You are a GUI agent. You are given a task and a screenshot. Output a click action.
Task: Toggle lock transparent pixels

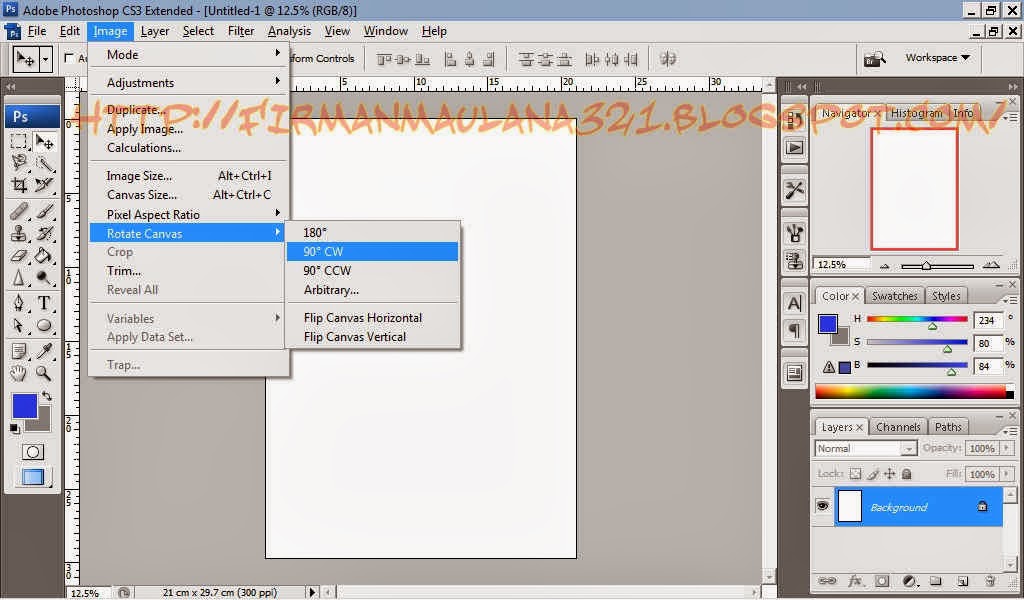point(856,474)
